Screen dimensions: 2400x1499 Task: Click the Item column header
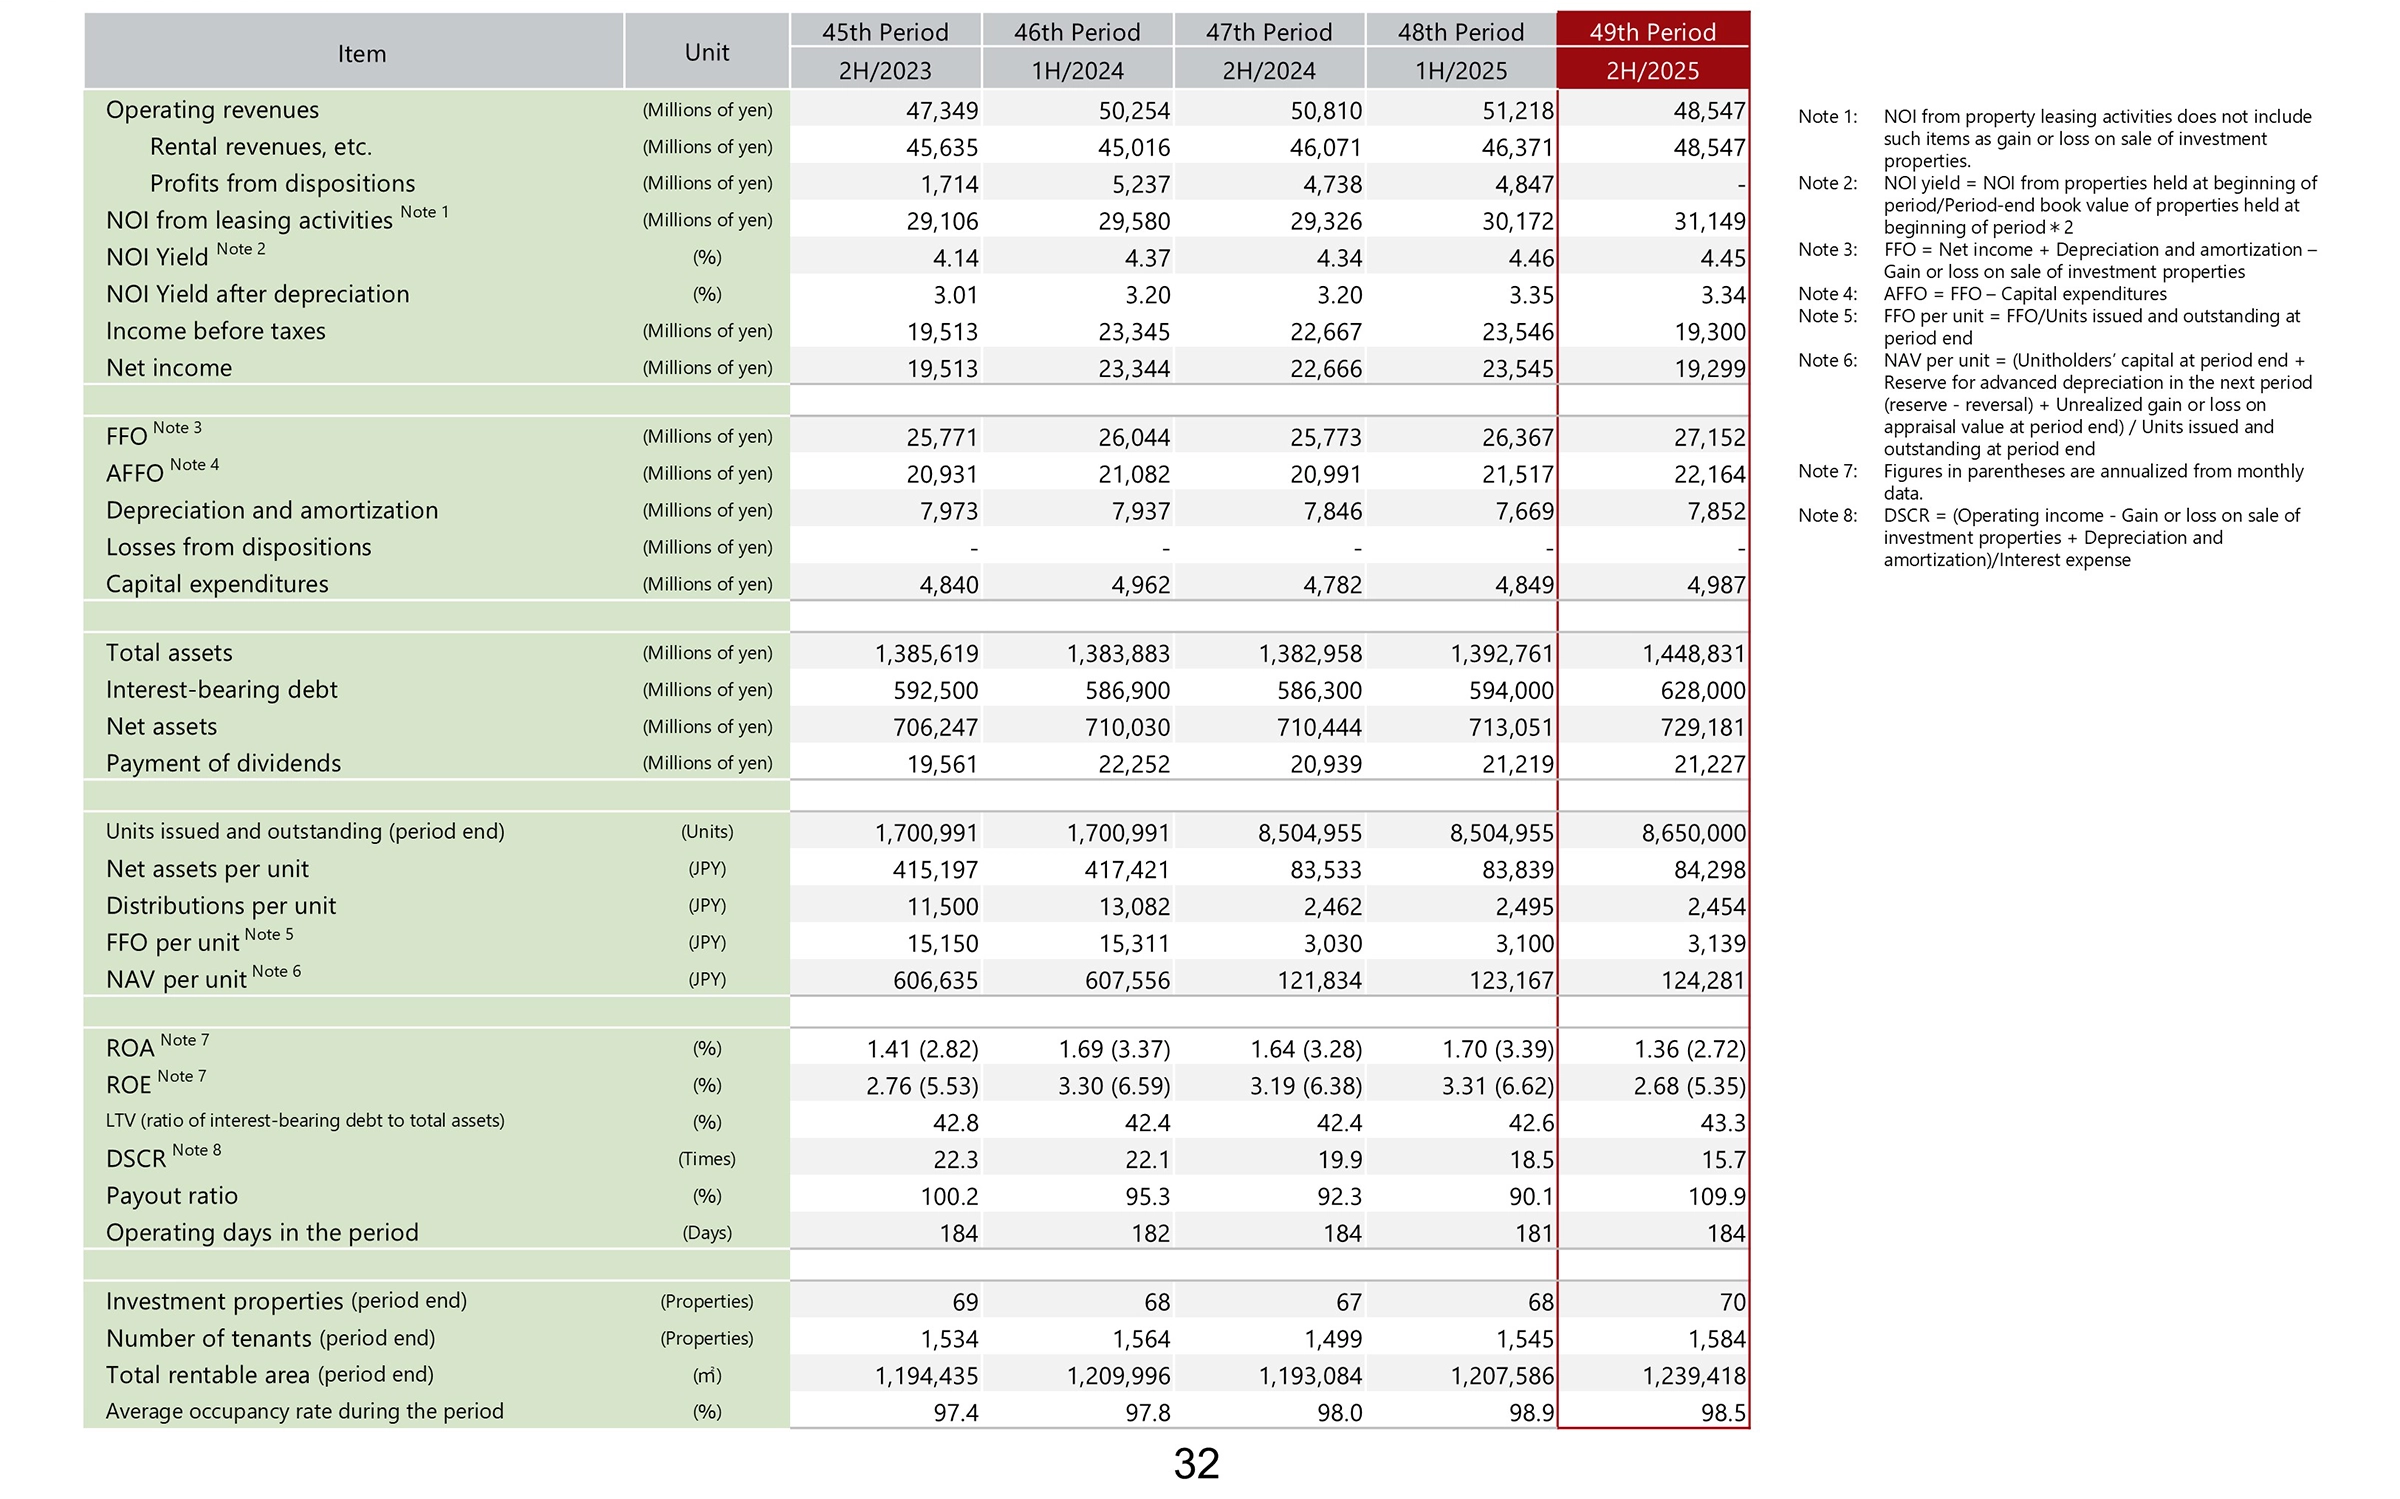361,54
